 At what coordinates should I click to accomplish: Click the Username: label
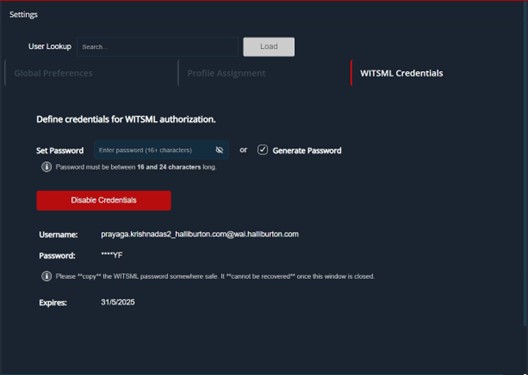point(58,235)
